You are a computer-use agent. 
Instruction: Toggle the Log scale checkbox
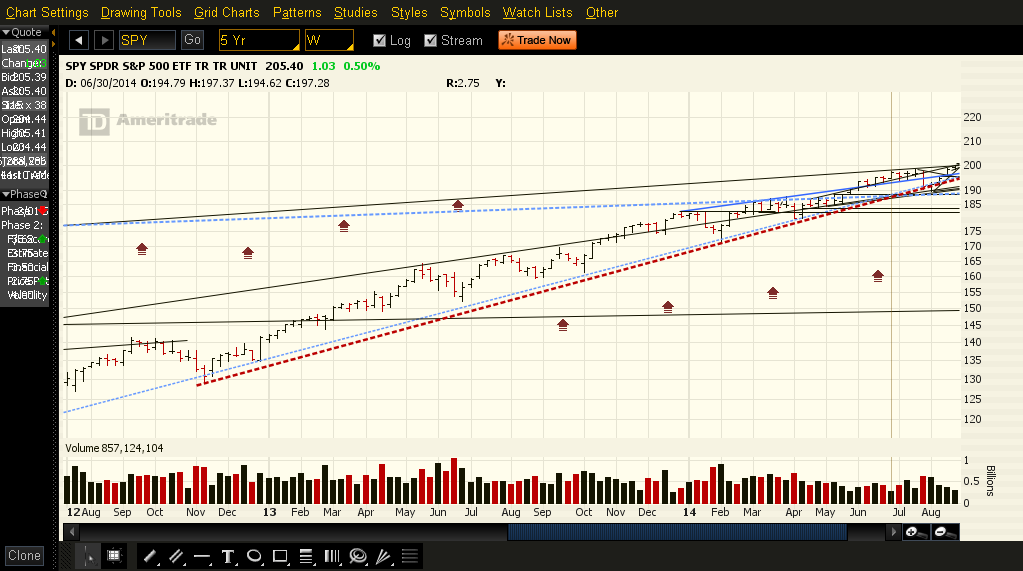click(x=379, y=40)
